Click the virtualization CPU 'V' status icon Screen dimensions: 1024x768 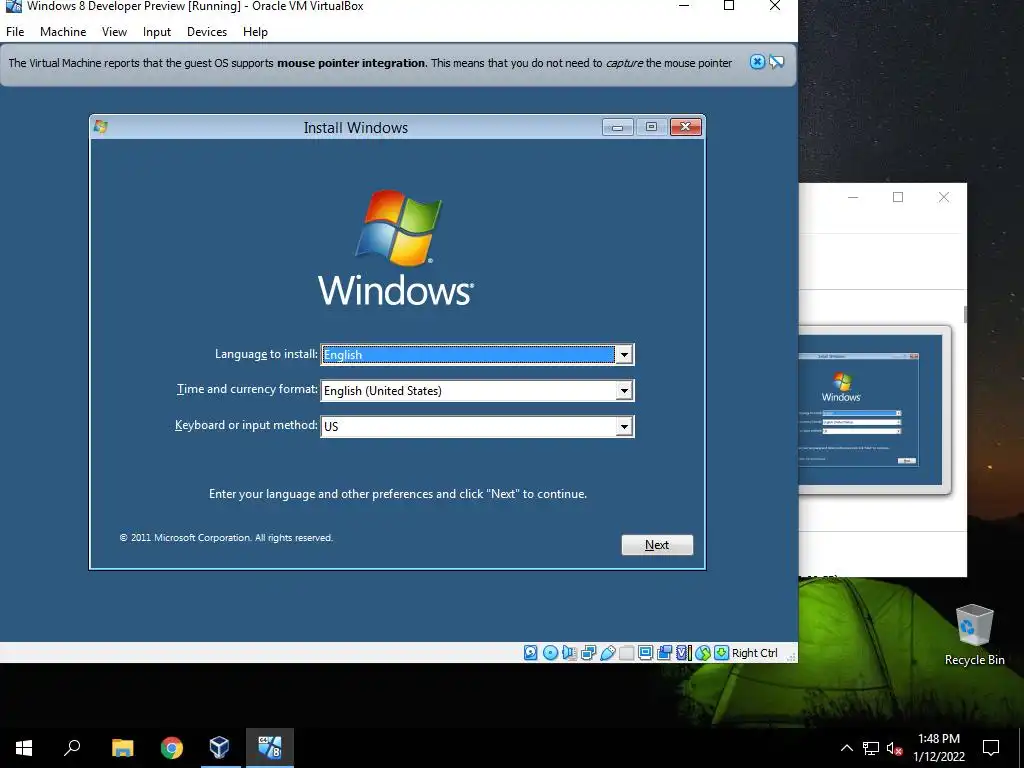pos(684,652)
